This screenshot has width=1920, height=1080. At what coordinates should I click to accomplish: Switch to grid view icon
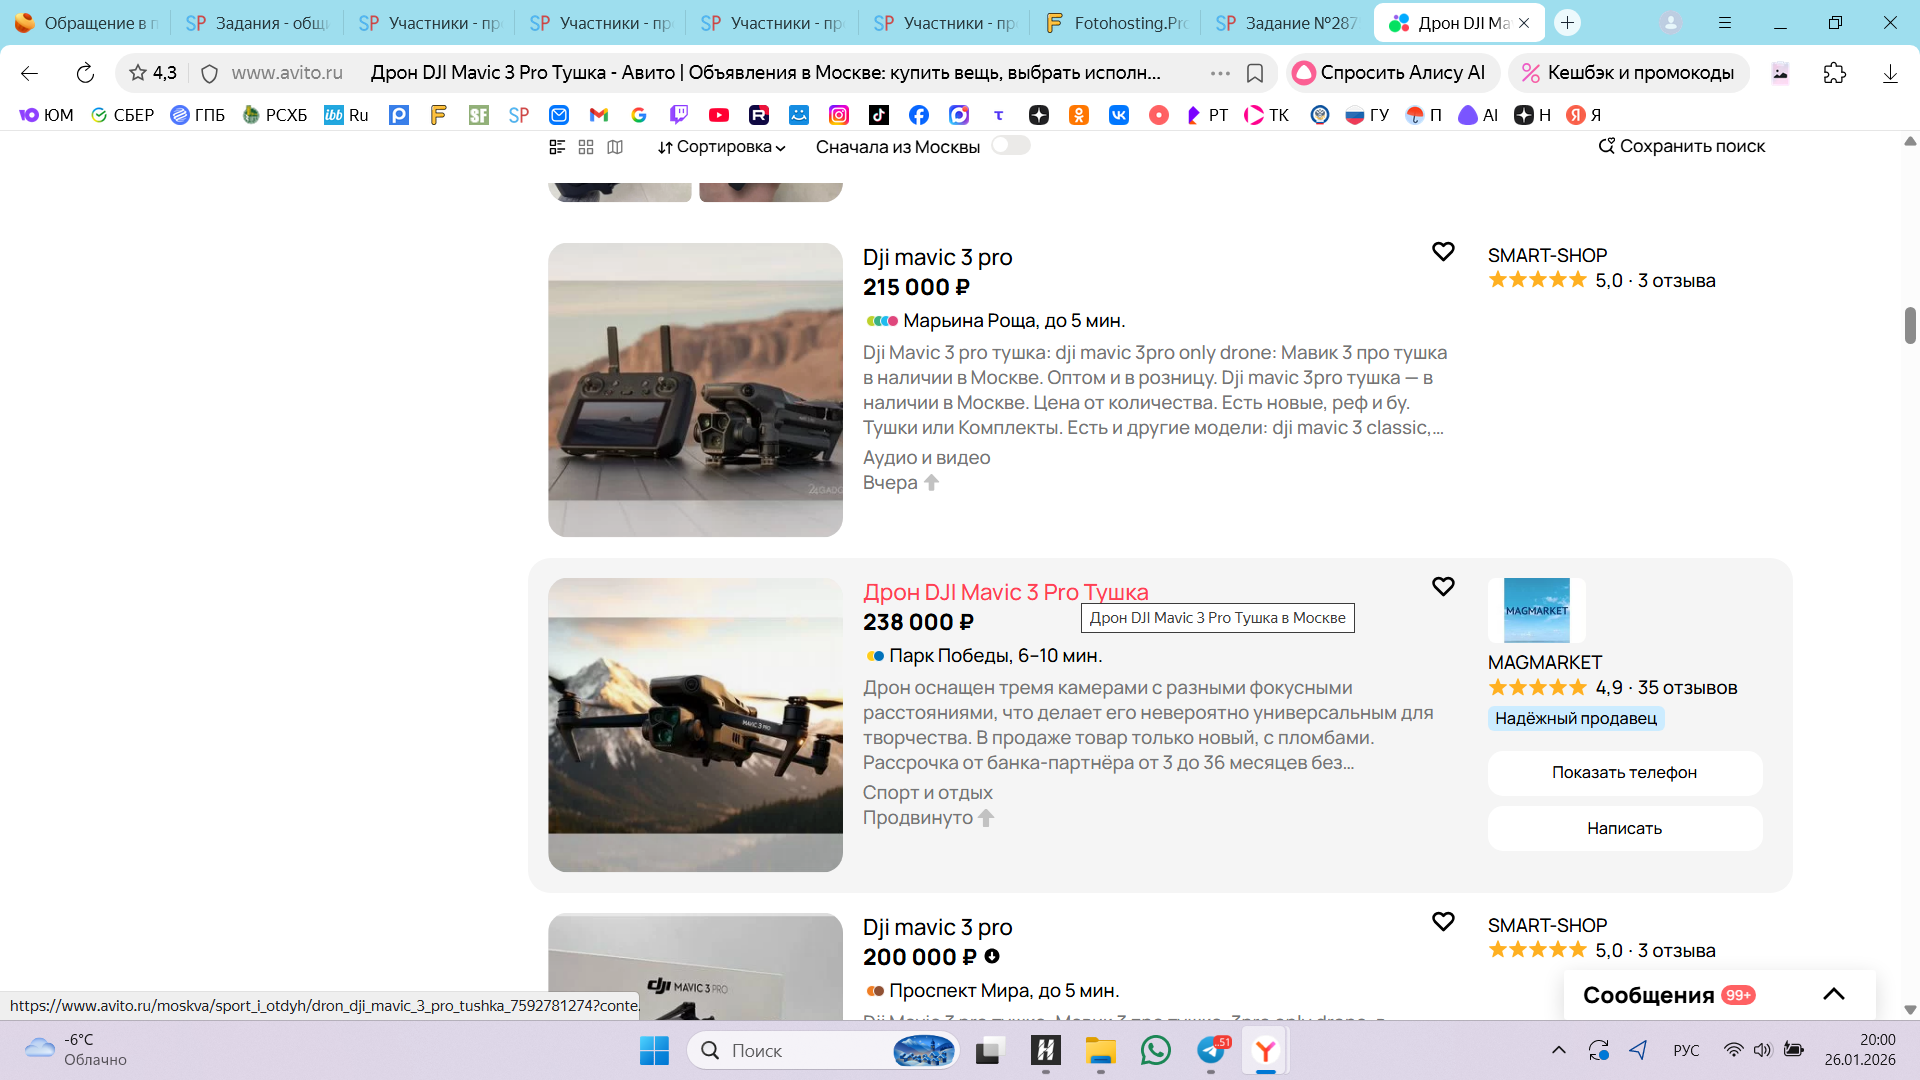point(586,147)
